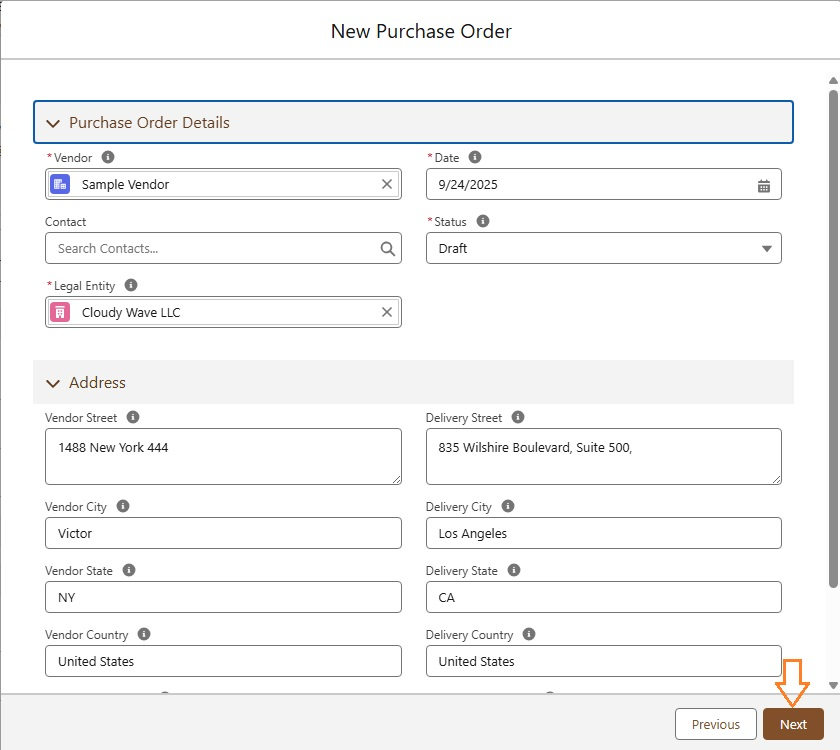The width and height of the screenshot is (840, 750).
Task: Open the Status dropdown showing Draft
Action: 603,248
